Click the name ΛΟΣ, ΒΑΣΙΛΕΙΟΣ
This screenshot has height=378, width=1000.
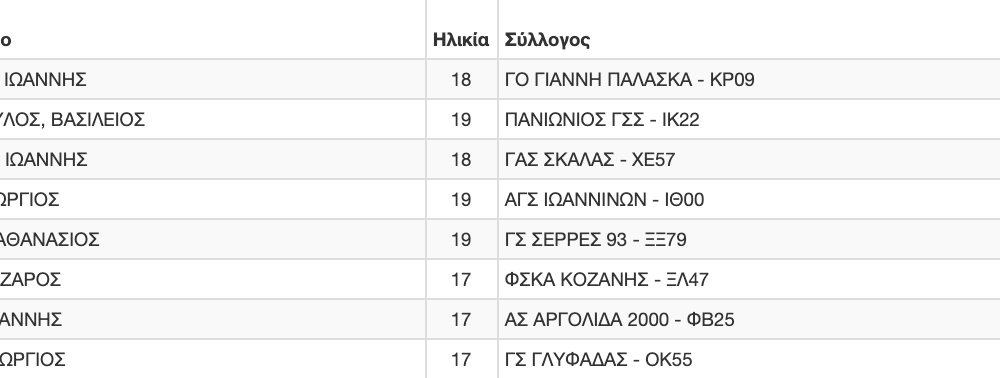coord(73,120)
